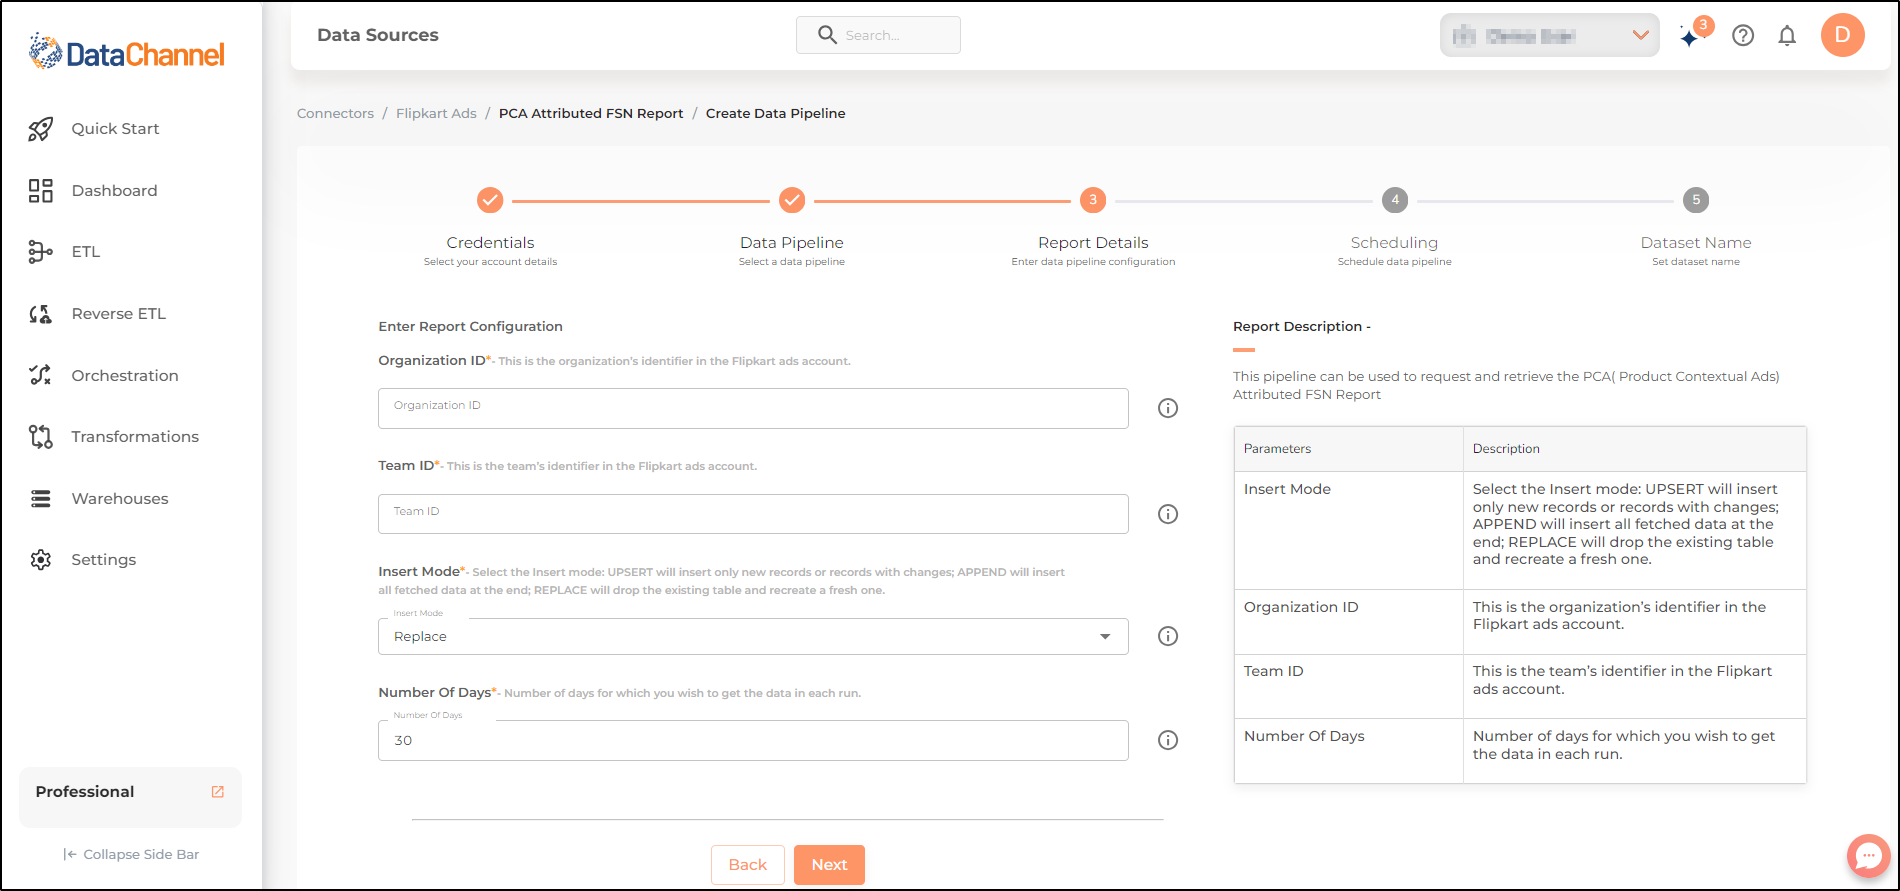The height and width of the screenshot is (891, 1900).
Task: Select the ETL pipeline icon
Action: (41, 252)
